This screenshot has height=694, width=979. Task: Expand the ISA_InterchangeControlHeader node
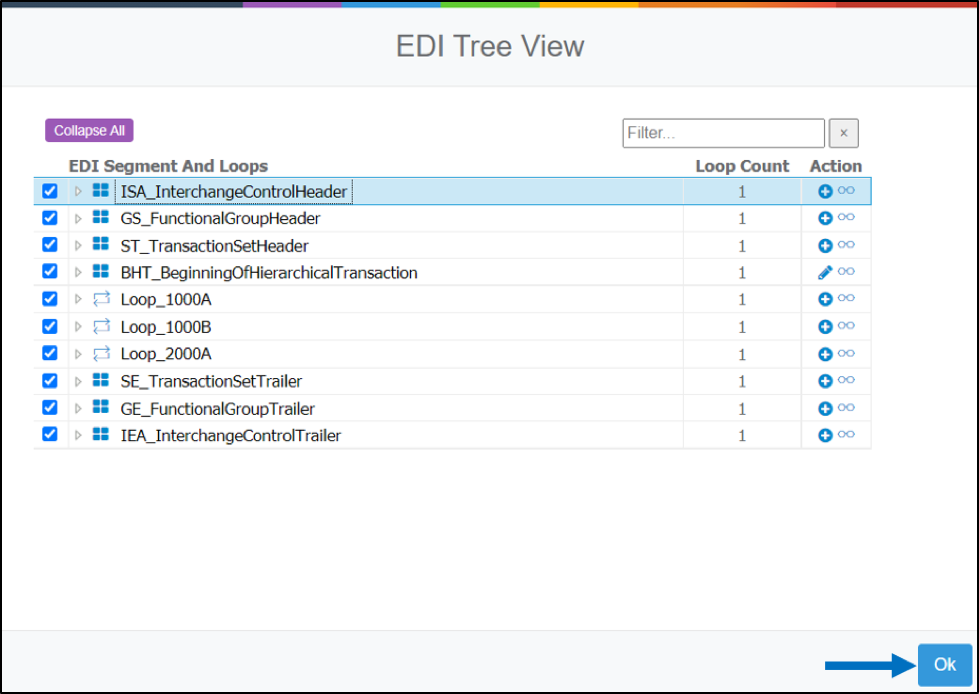[78, 192]
